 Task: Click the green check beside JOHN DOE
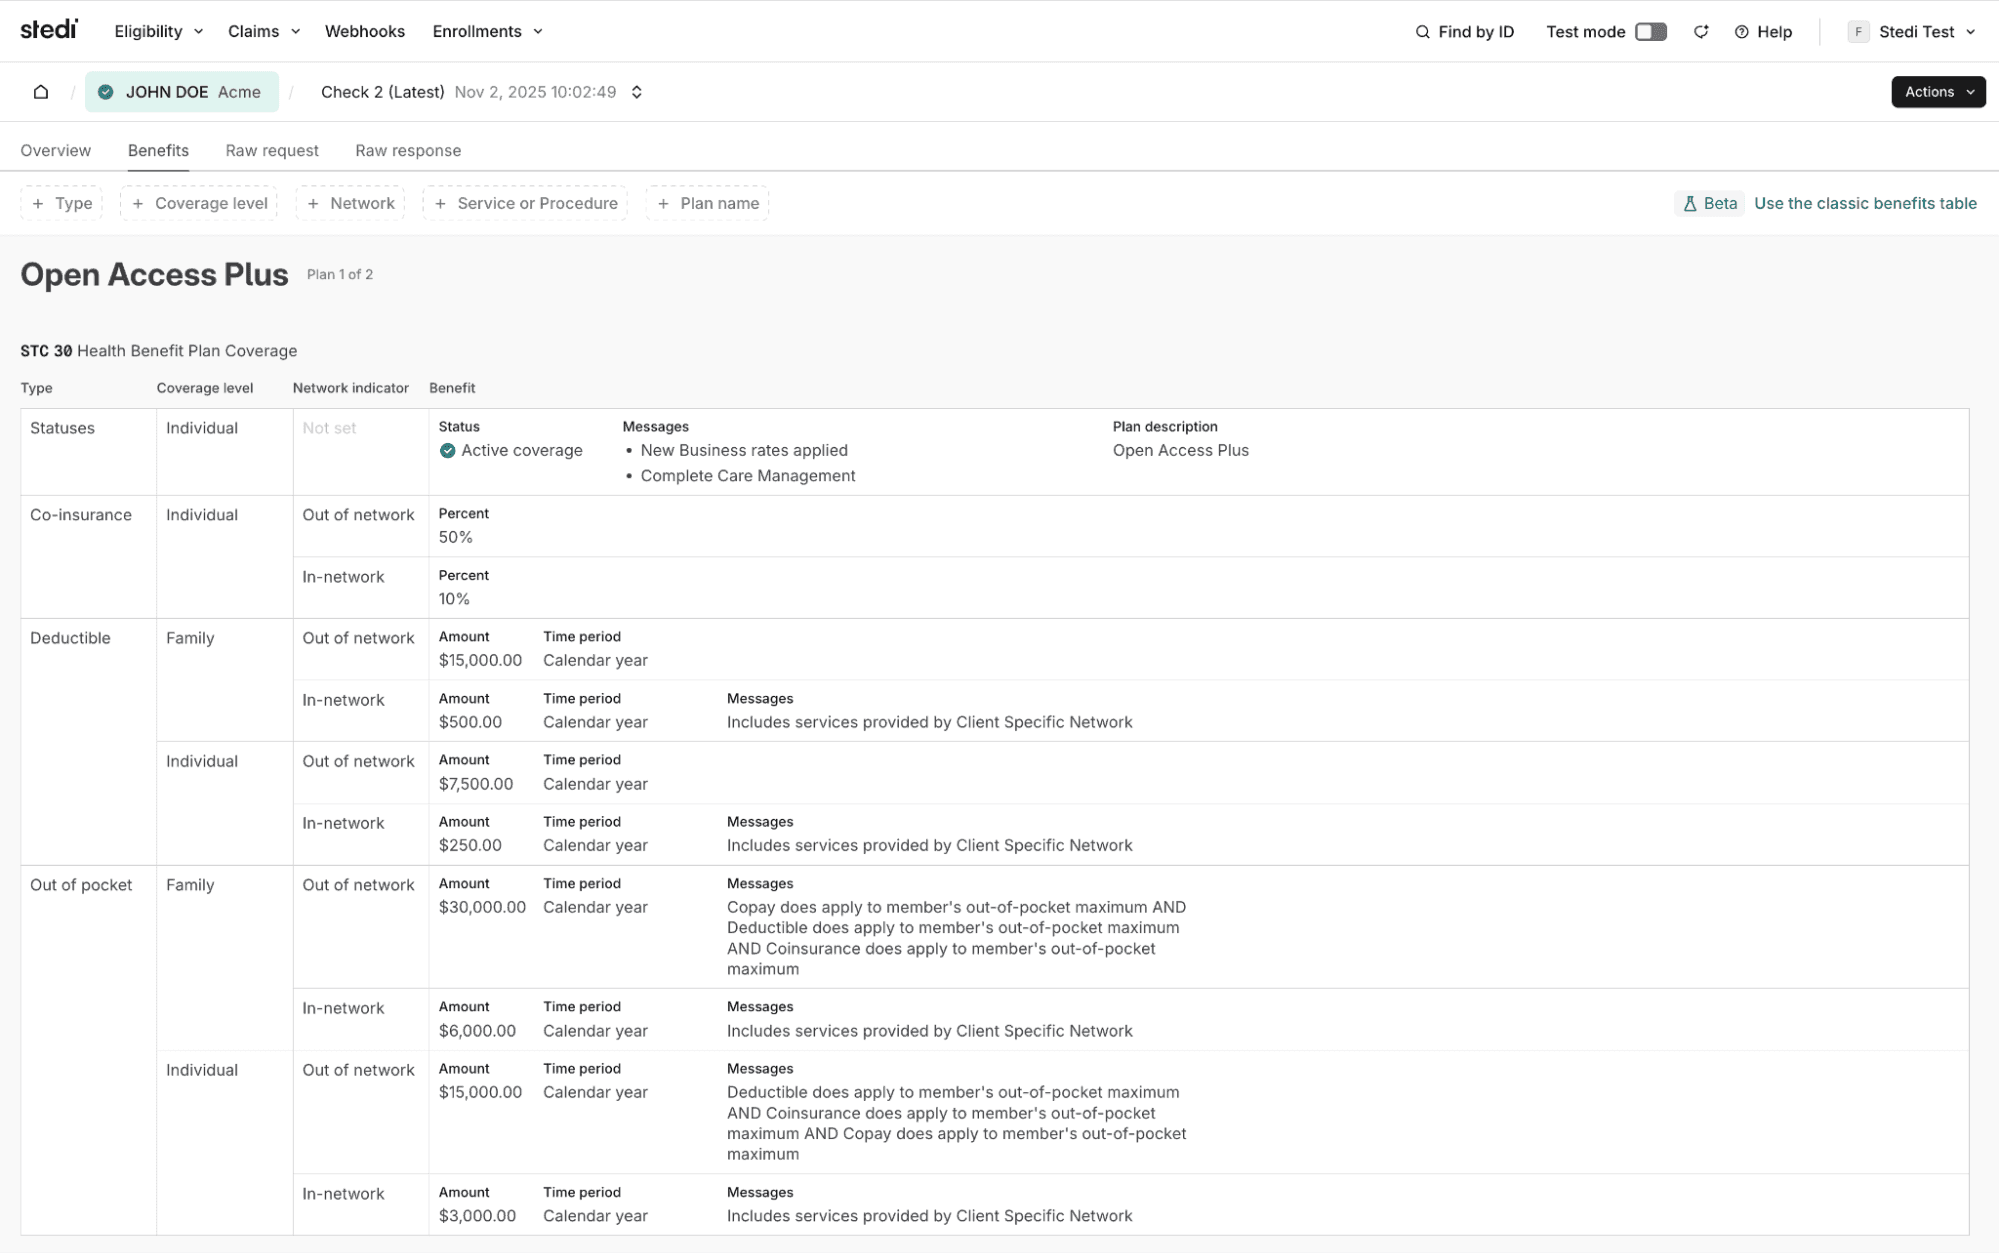(105, 92)
